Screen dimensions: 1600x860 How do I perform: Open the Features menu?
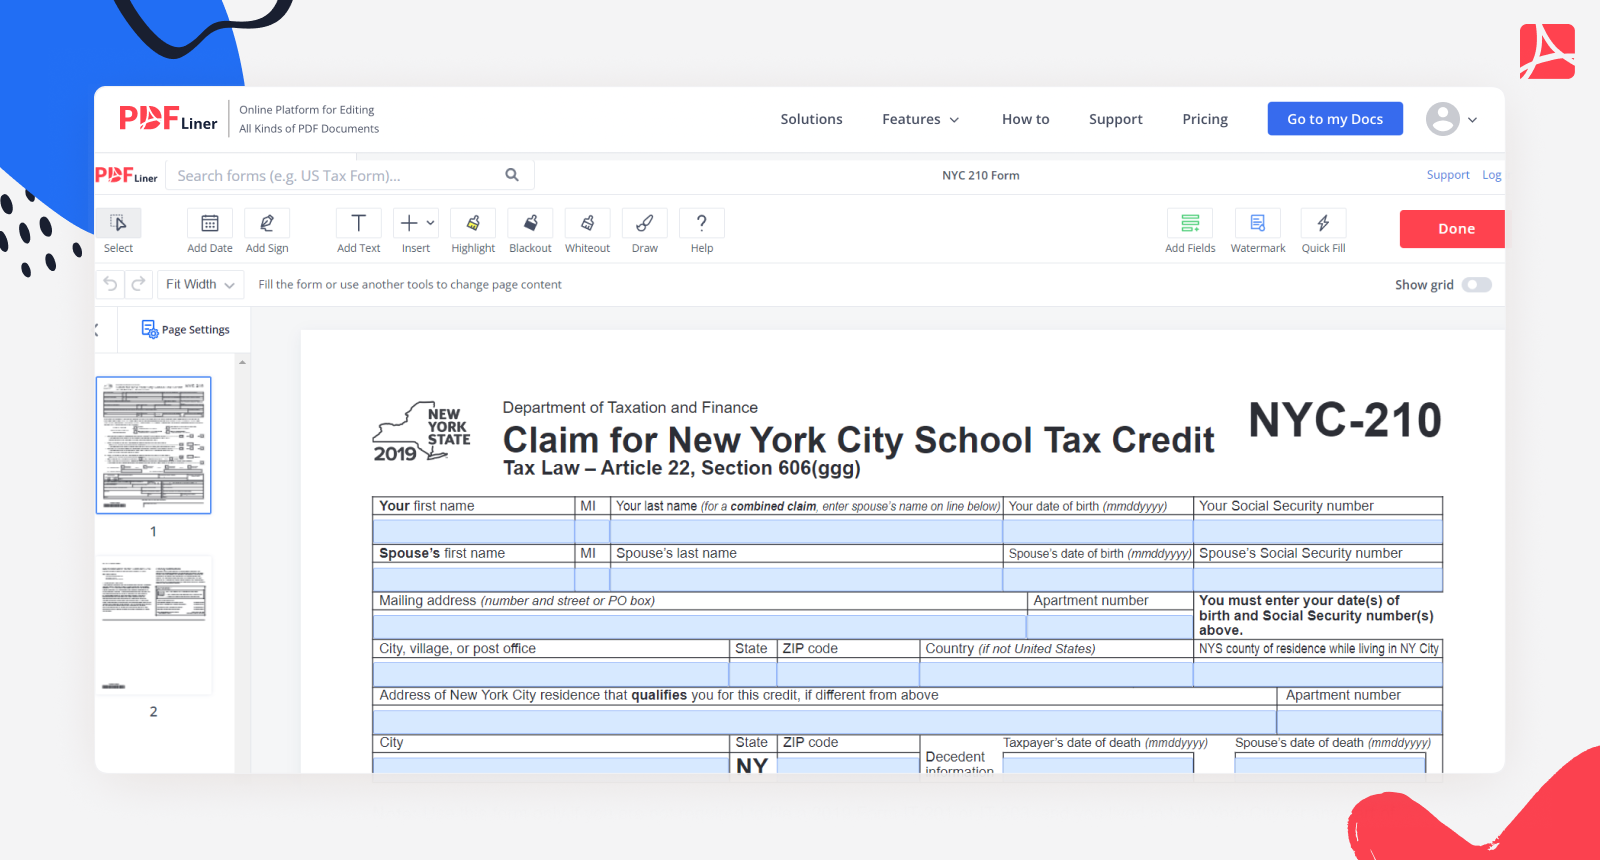(x=920, y=119)
